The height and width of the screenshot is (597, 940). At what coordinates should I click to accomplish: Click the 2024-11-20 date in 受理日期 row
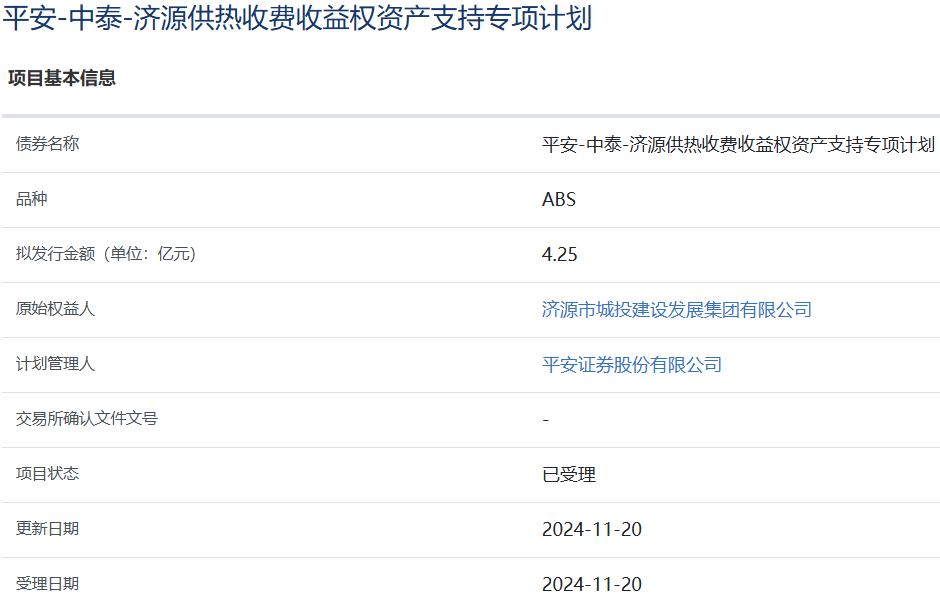coord(591,585)
